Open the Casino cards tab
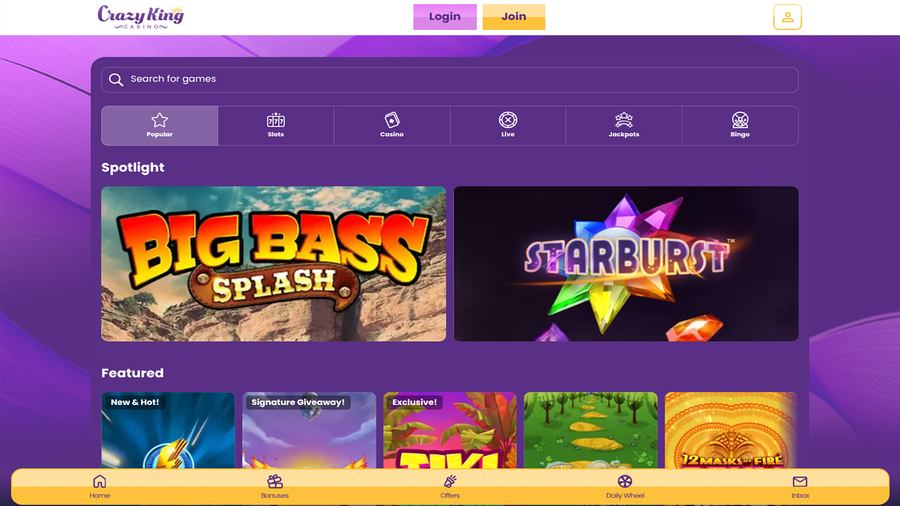The height and width of the screenshot is (506, 900). click(x=392, y=126)
